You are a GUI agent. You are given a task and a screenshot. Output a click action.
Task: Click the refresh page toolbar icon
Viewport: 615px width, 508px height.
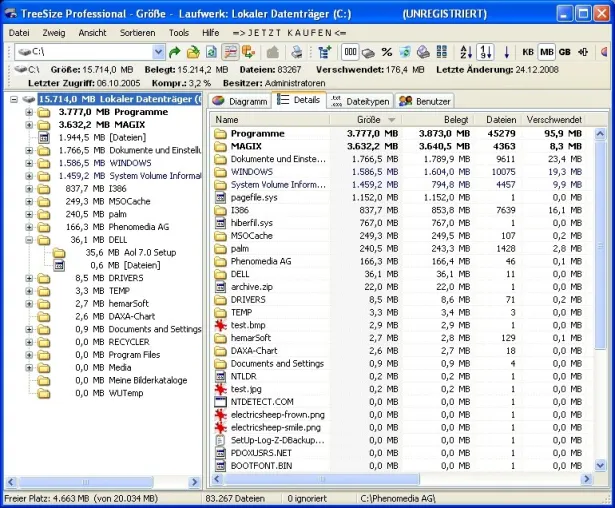coord(211,52)
